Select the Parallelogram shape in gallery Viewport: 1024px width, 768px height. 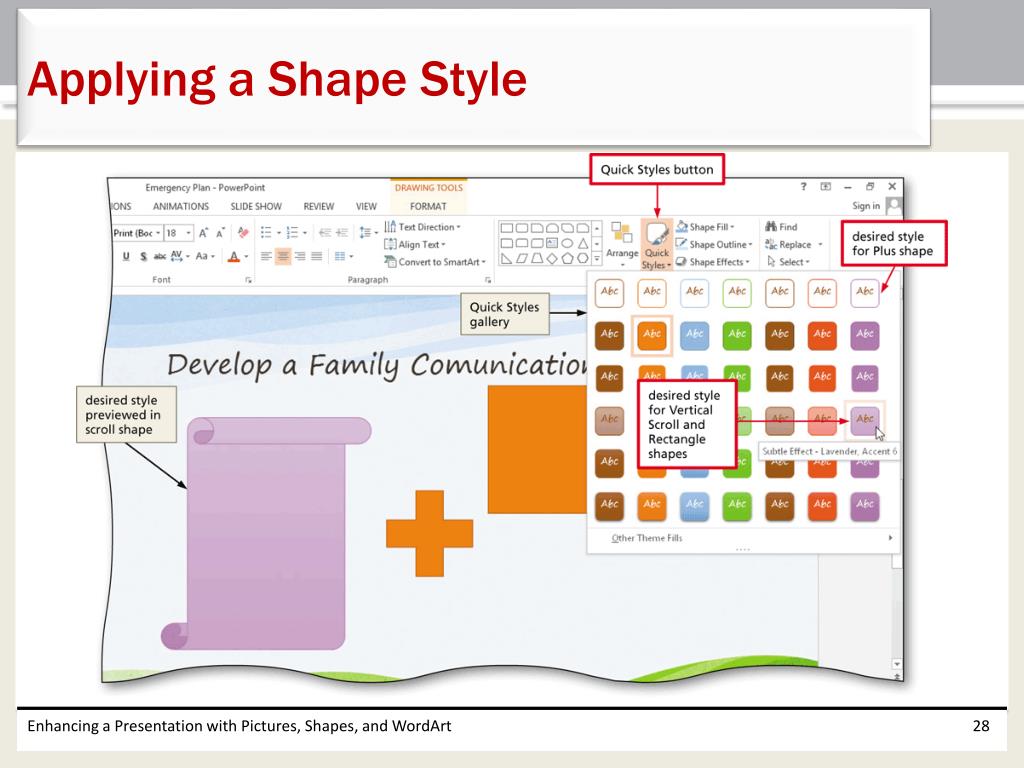(x=521, y=259)
